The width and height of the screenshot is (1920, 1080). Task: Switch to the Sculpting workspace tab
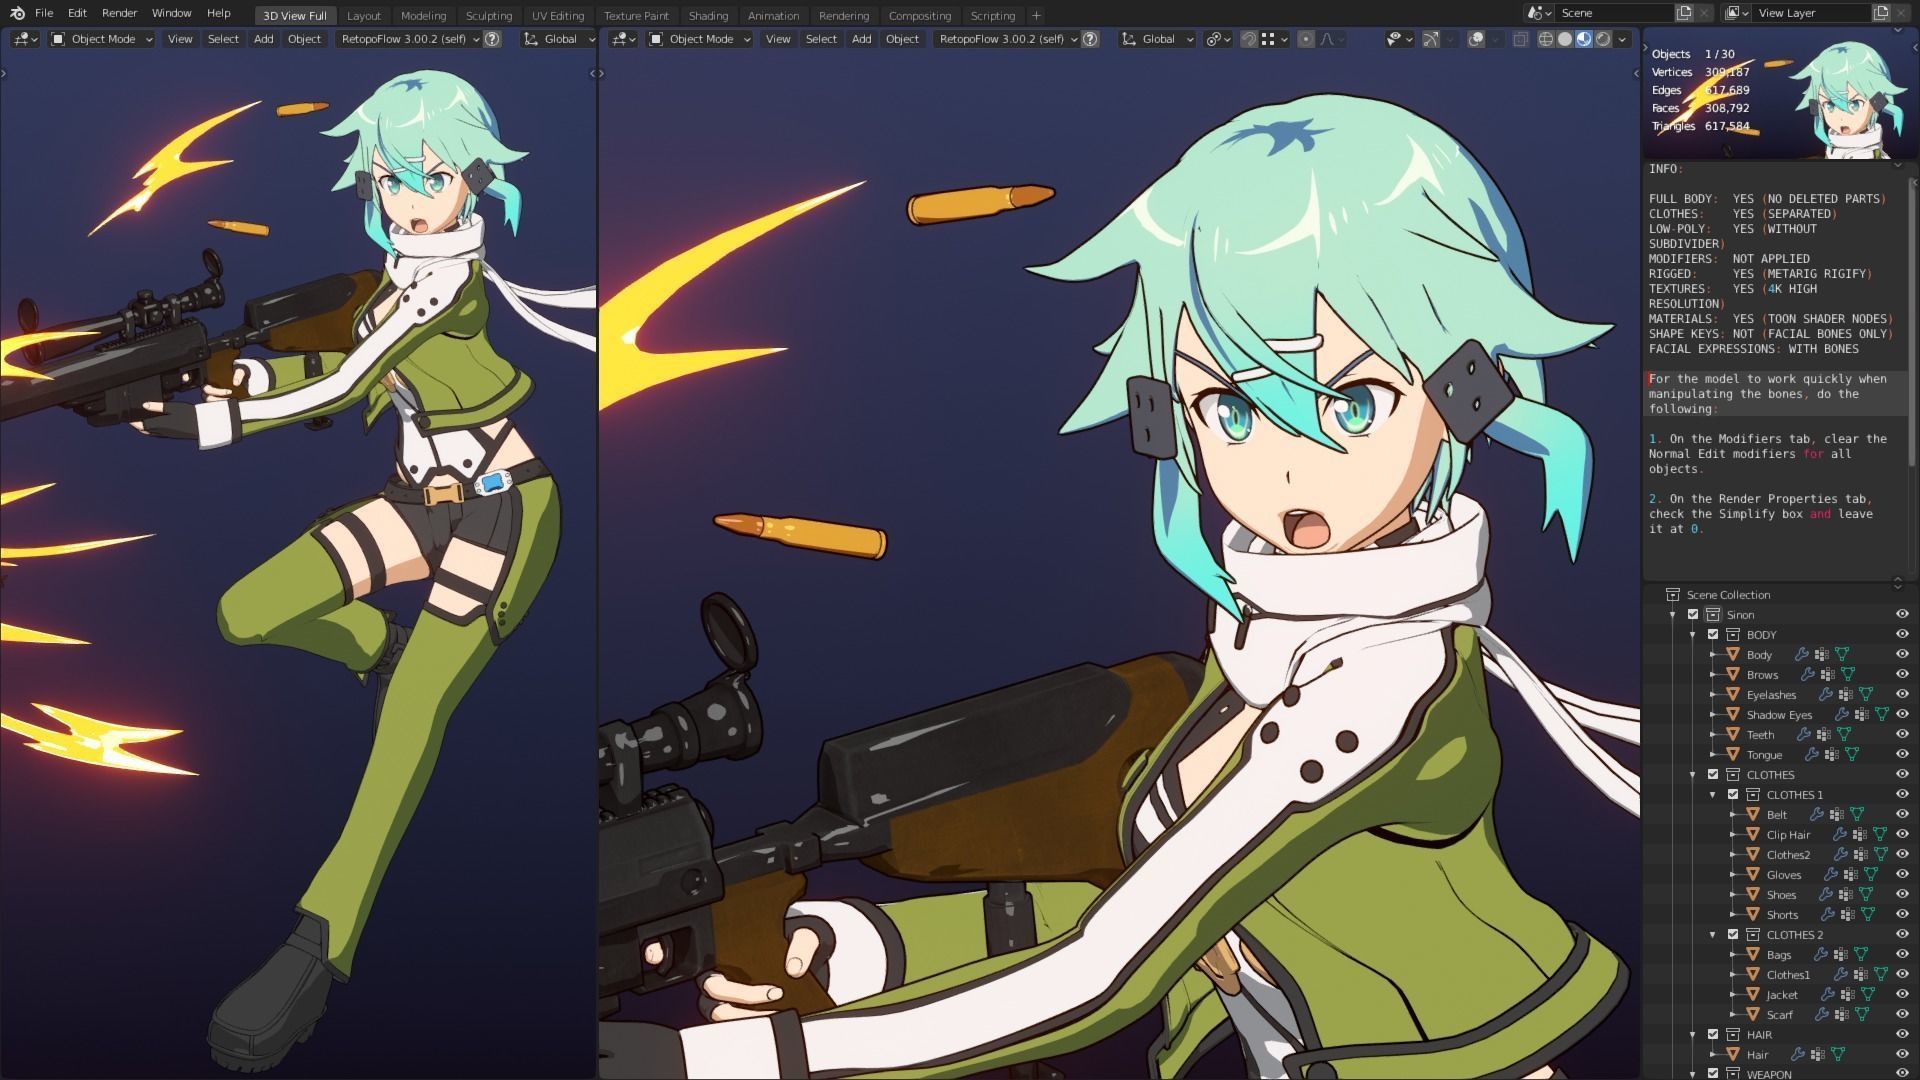pos(489,15)
